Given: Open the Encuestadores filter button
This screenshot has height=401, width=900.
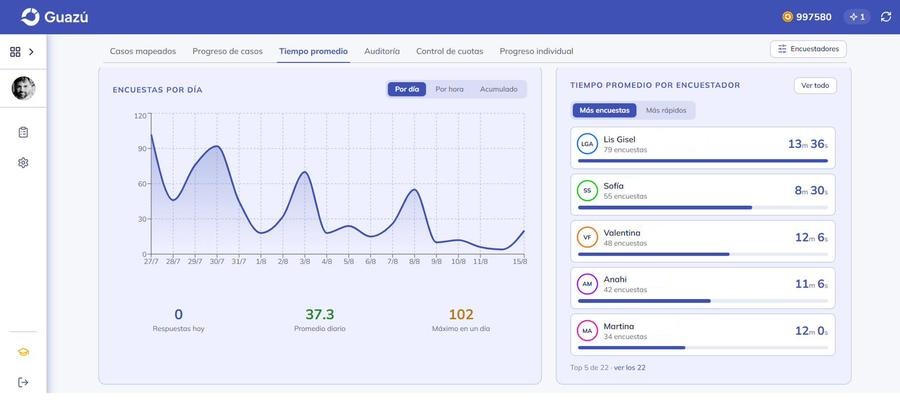Looking at the screenshot, I should 808,49.
